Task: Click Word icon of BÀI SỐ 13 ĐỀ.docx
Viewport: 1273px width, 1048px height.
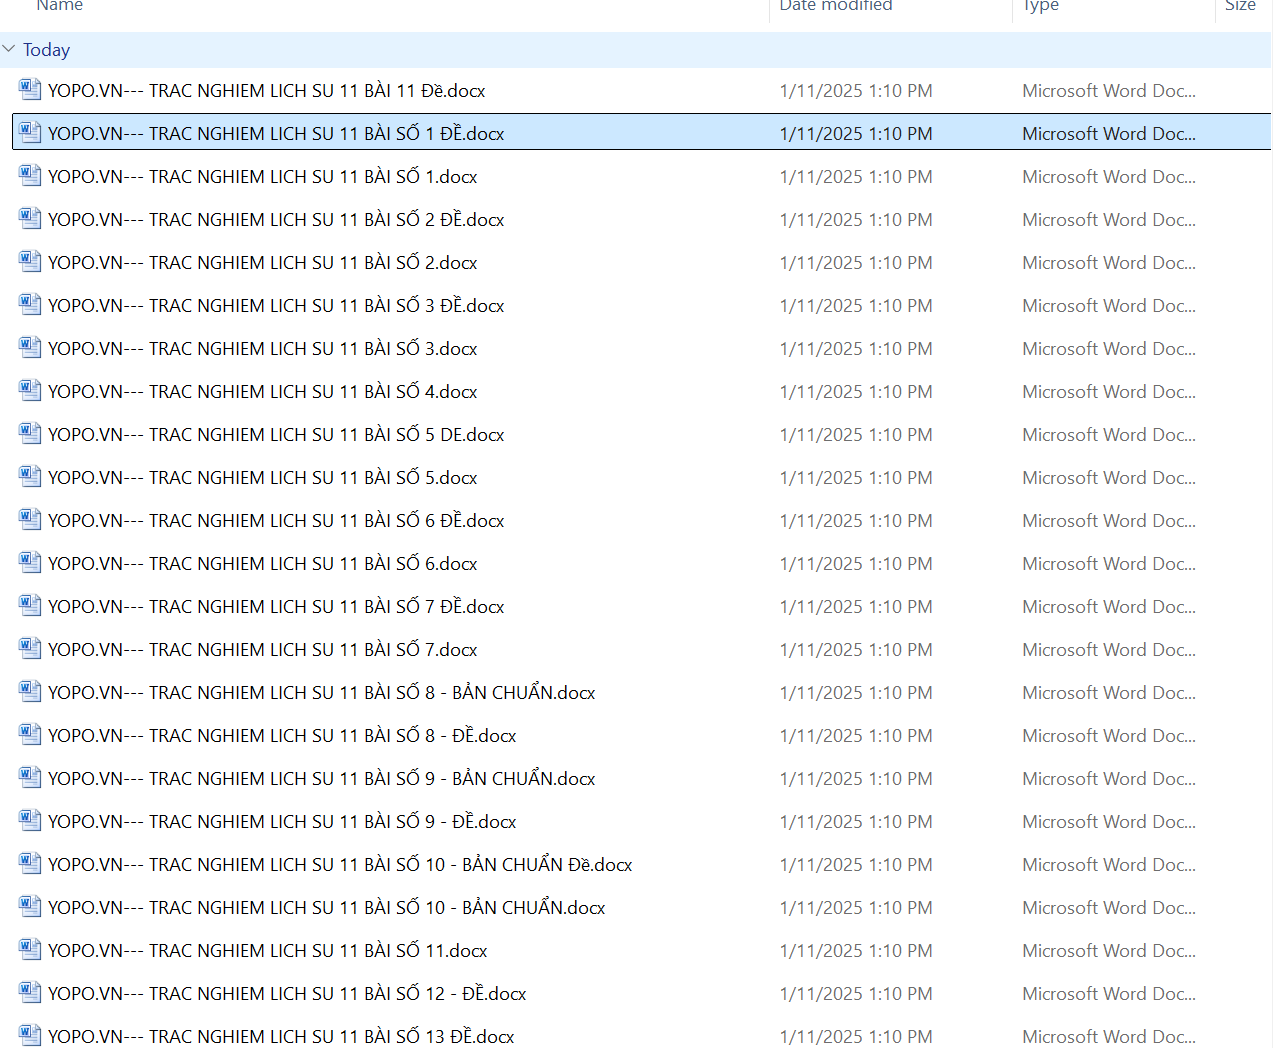Action: 30,1036
